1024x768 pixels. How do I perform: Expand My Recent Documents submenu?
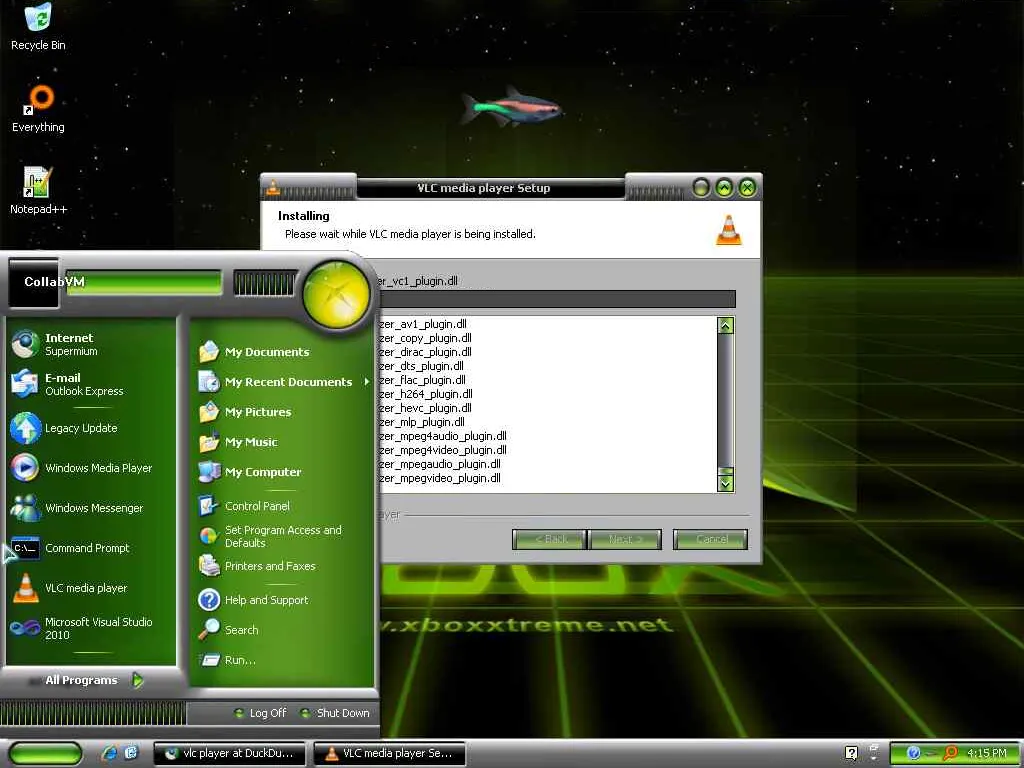point(282,382)
